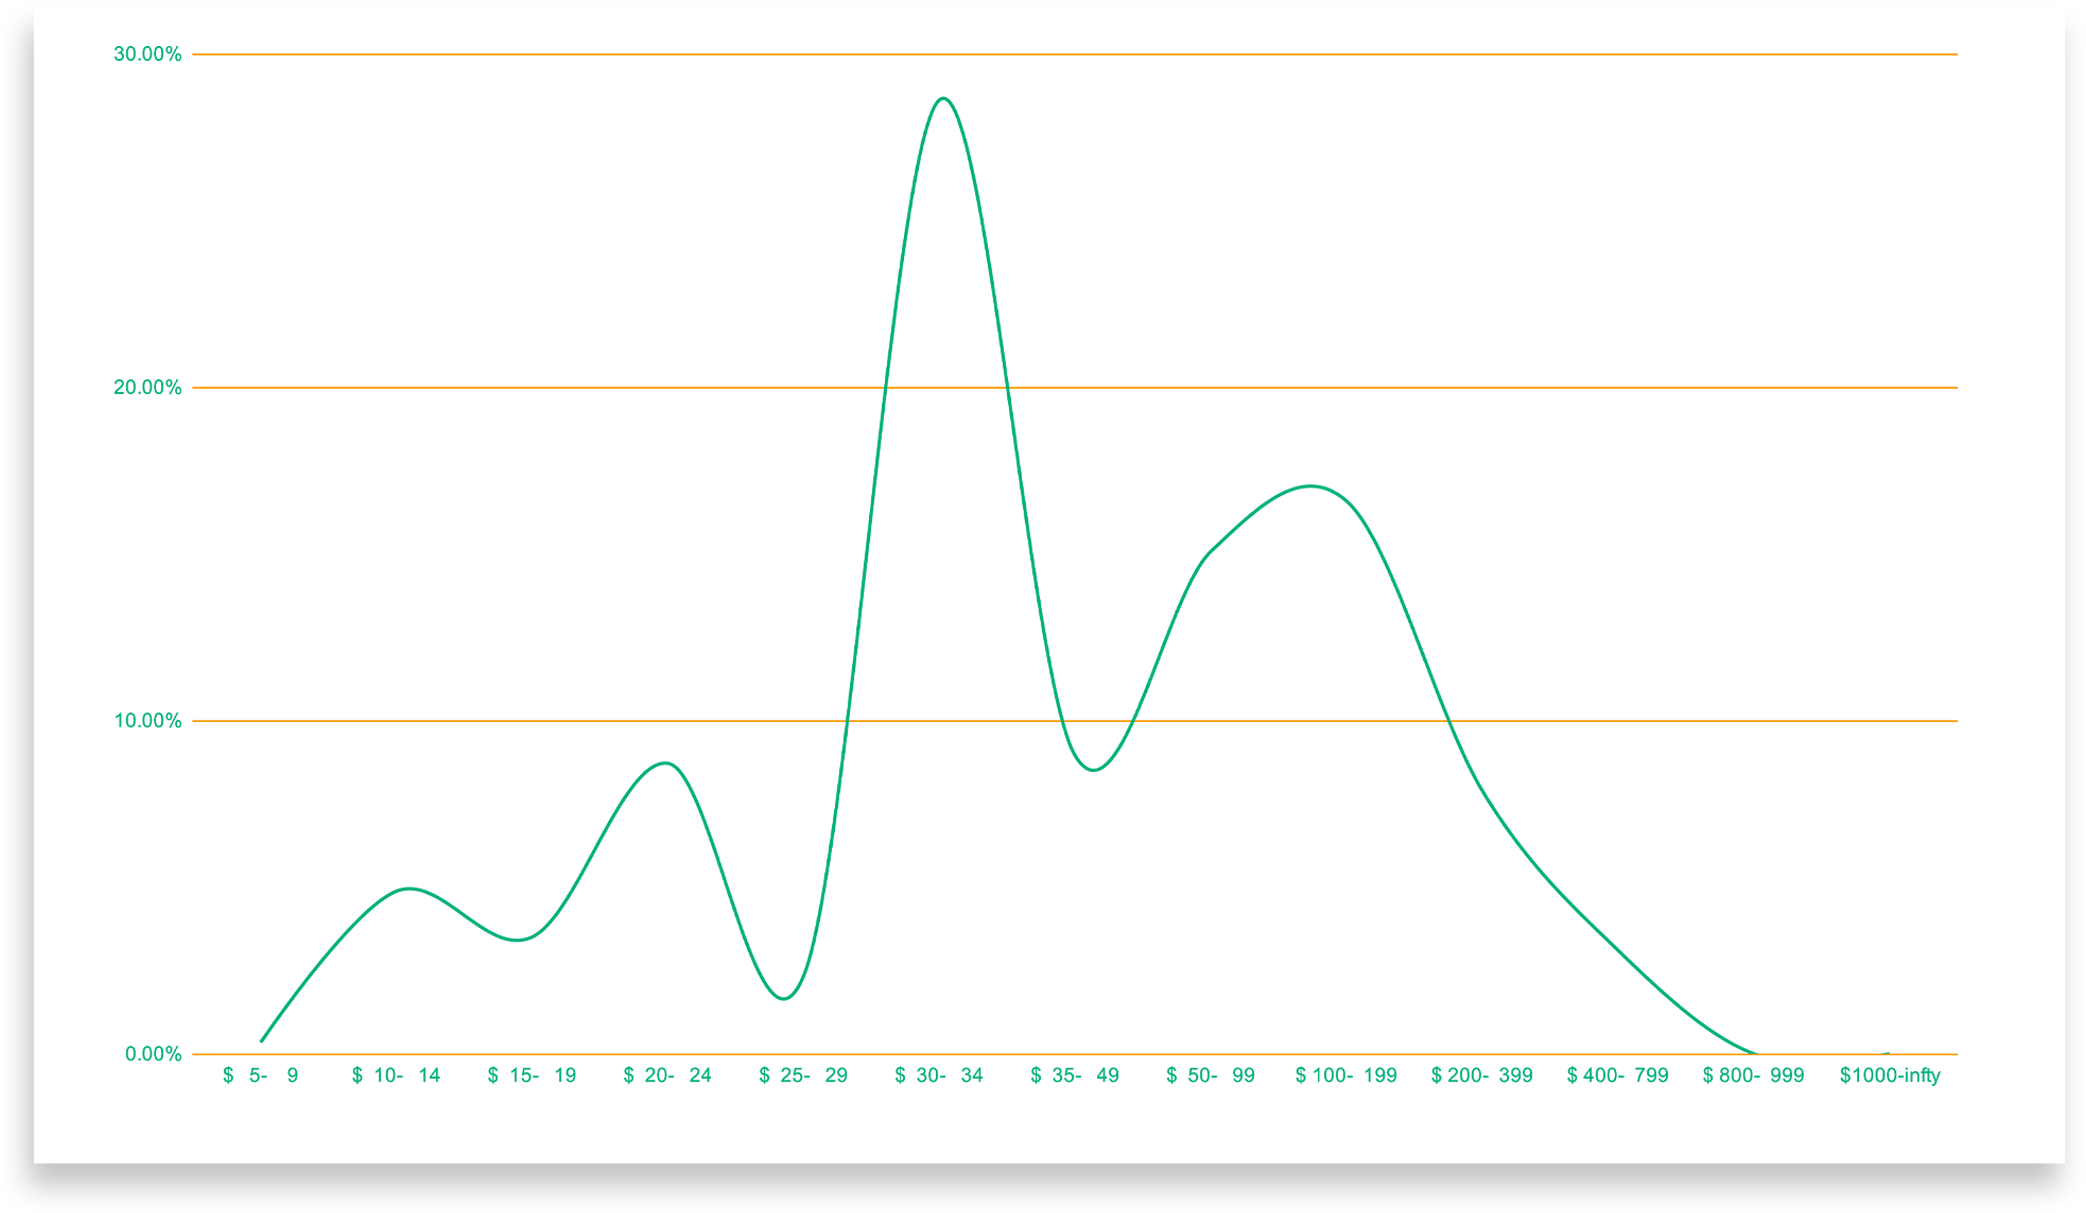This screenshot has width=2086, height=1213.
Task: Select the $ 10- 14 category label
Action: click(x=396, y=1076)
